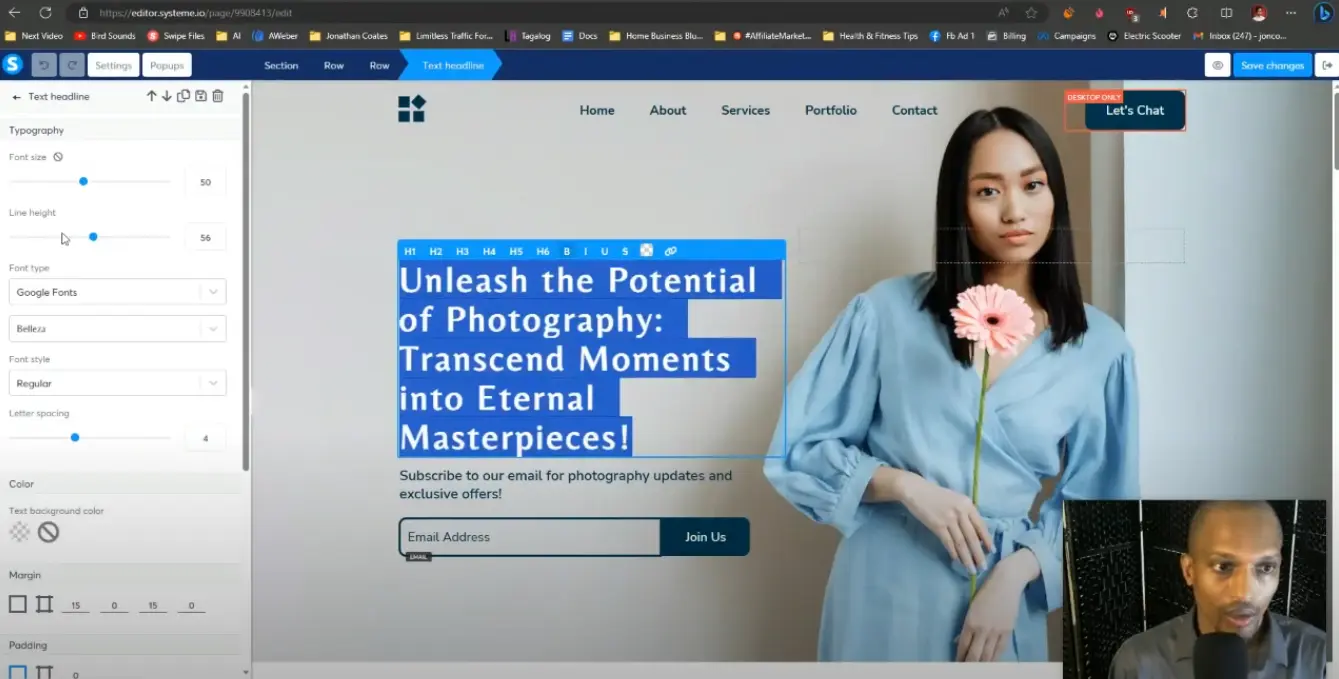
Task: Move the element up with the arrow icon
Action: pyautogui.click(x=151, y=96)
